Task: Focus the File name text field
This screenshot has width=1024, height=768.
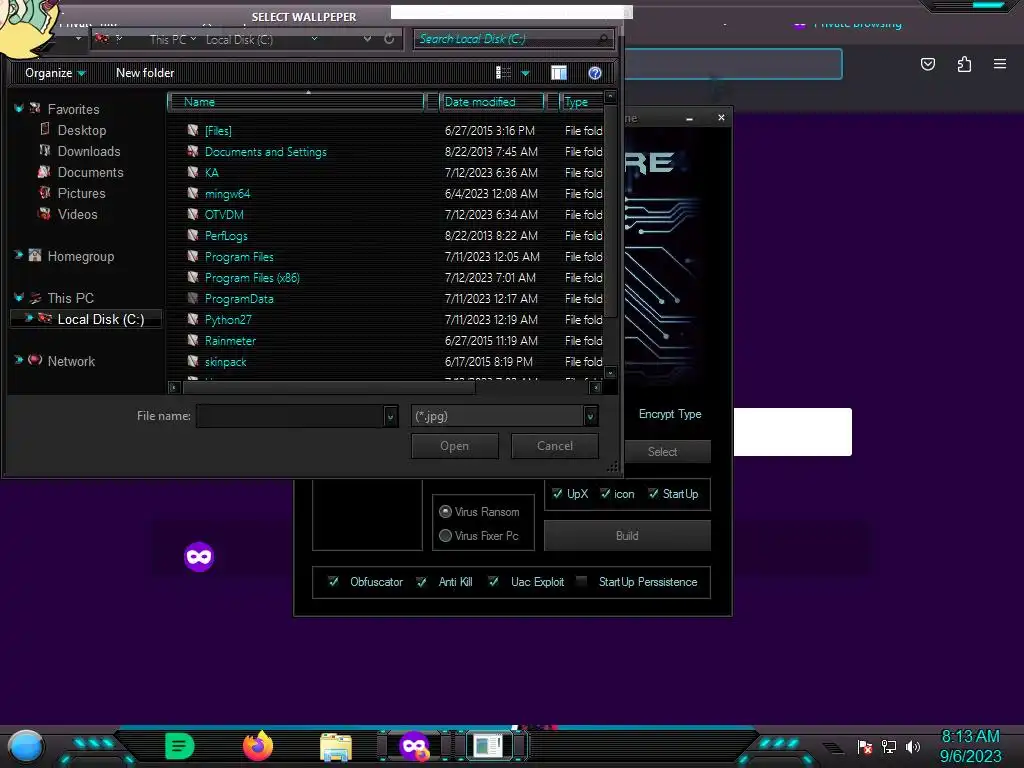Action: click(291, 416)
